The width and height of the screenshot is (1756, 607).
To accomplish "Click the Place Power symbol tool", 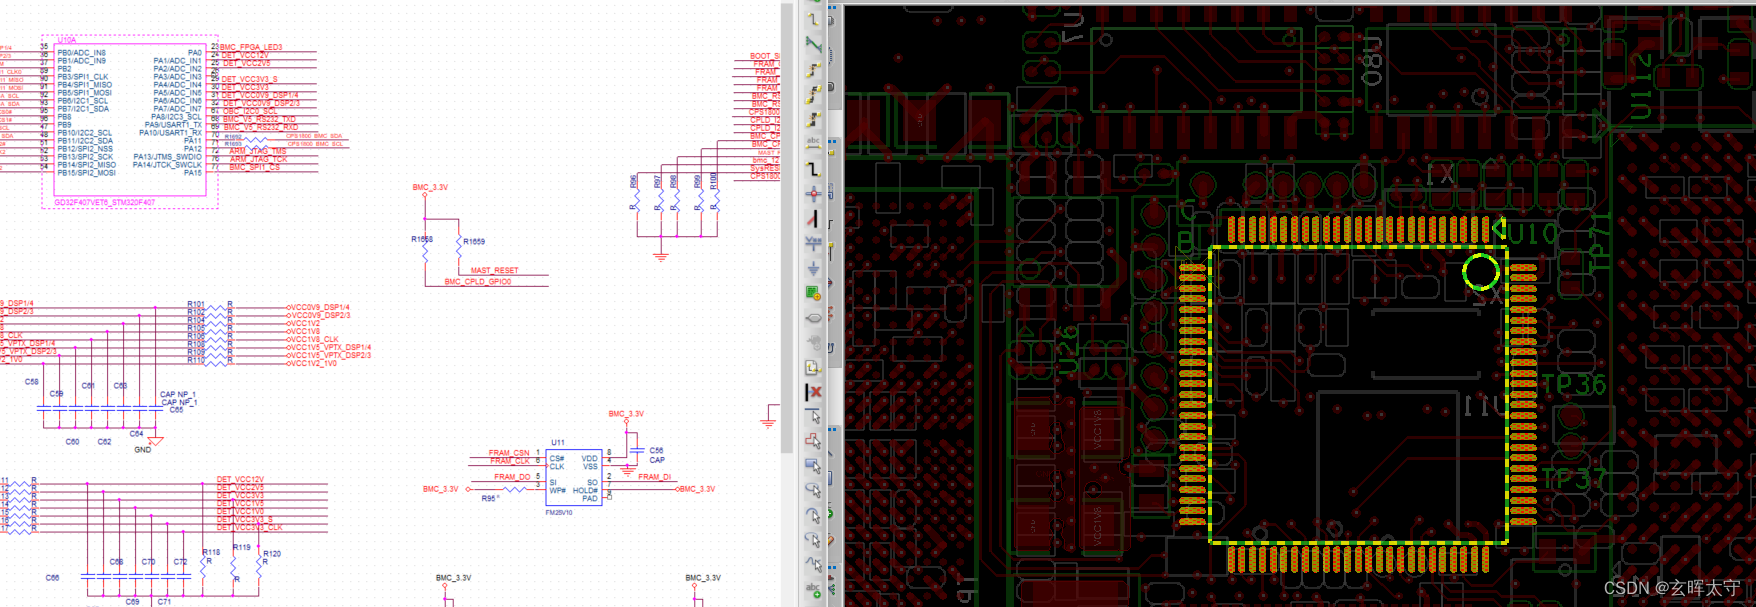I will pyautogui.click(x=813, y=243).
